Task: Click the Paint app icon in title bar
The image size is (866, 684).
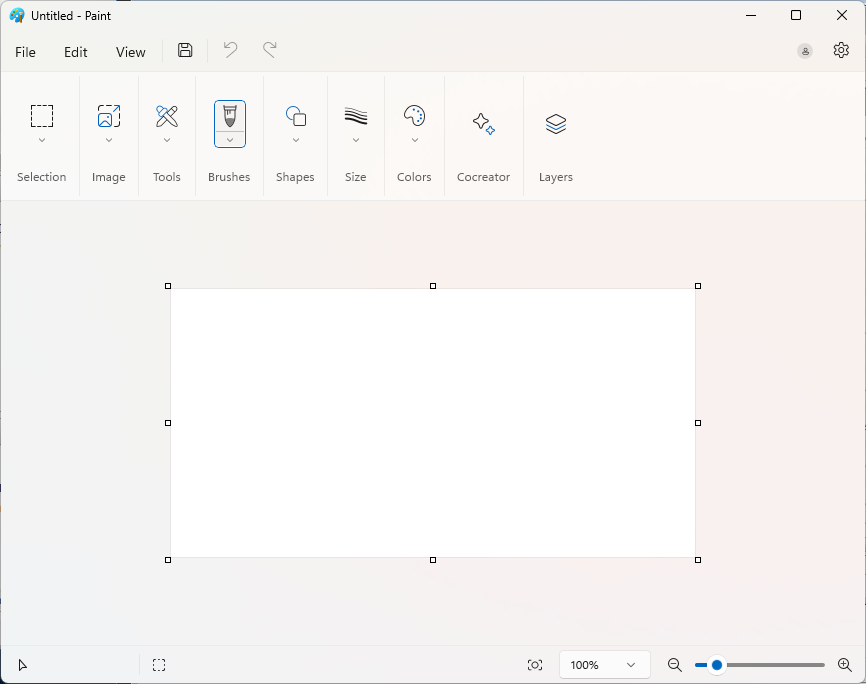Action: 17,15
